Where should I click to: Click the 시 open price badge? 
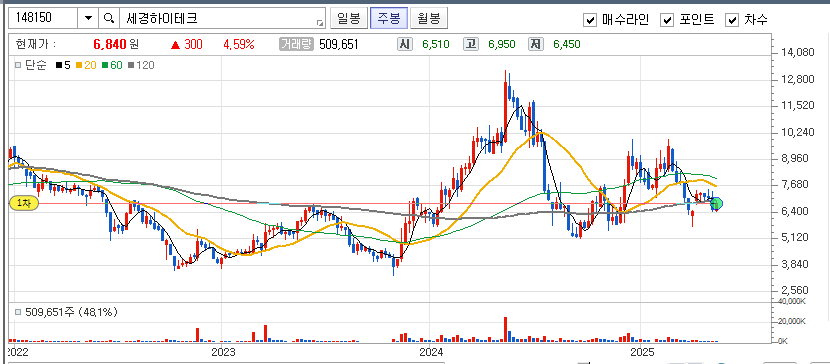[404, 44]
